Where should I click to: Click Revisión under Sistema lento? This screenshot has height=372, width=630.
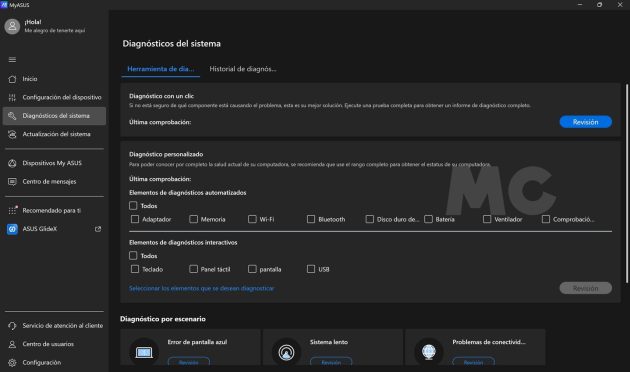[x=331, y=362]
